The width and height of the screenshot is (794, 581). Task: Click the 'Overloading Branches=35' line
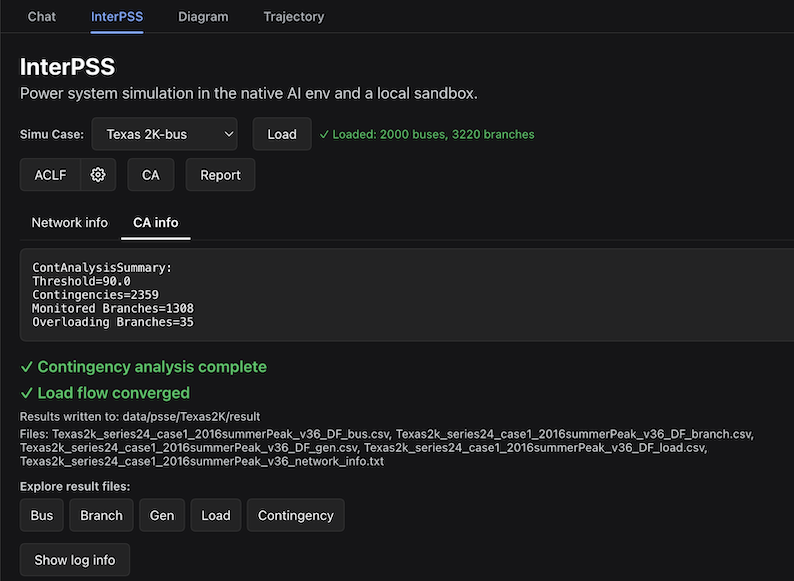coord(113,322)
